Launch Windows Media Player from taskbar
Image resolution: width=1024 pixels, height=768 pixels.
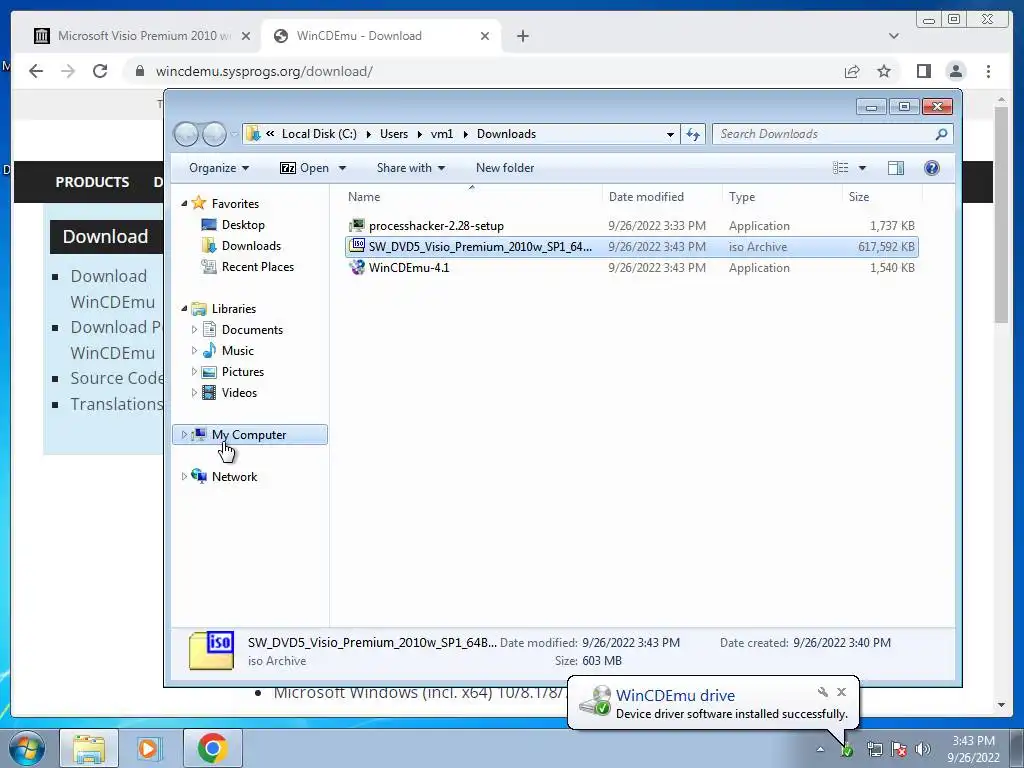tap(148, 748)
